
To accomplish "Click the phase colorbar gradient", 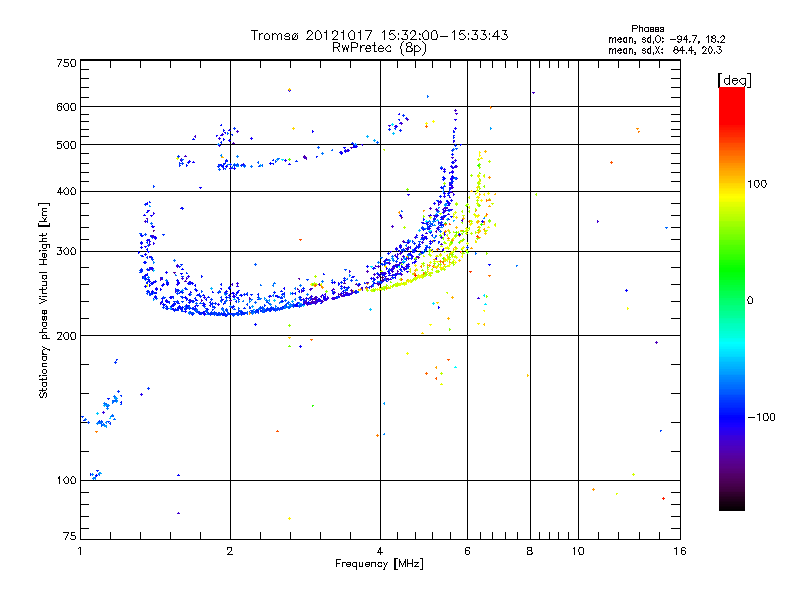I will coord(732,299).
